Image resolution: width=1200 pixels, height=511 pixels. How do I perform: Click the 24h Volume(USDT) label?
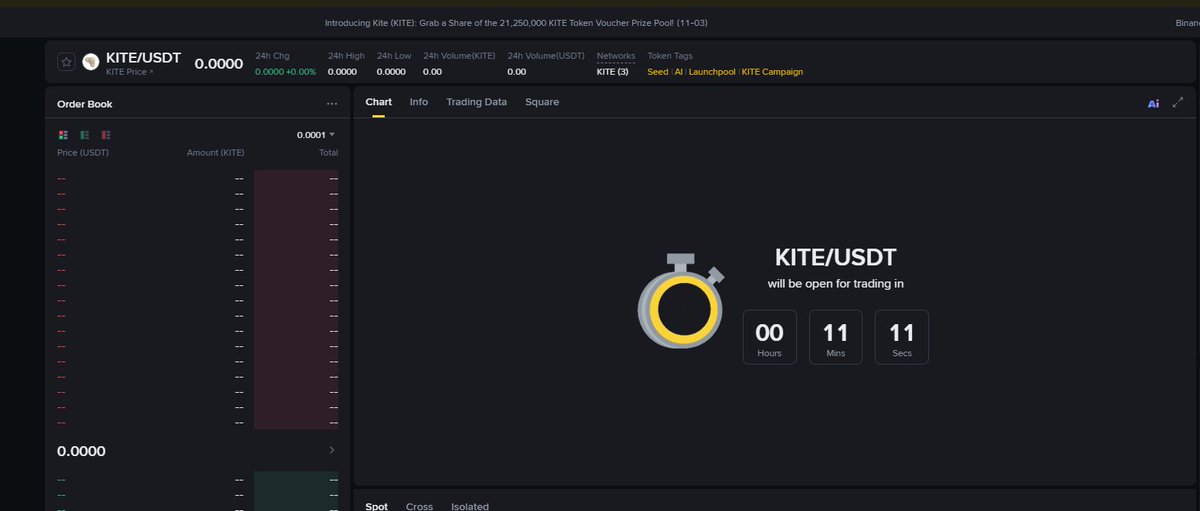coord(544,56)
